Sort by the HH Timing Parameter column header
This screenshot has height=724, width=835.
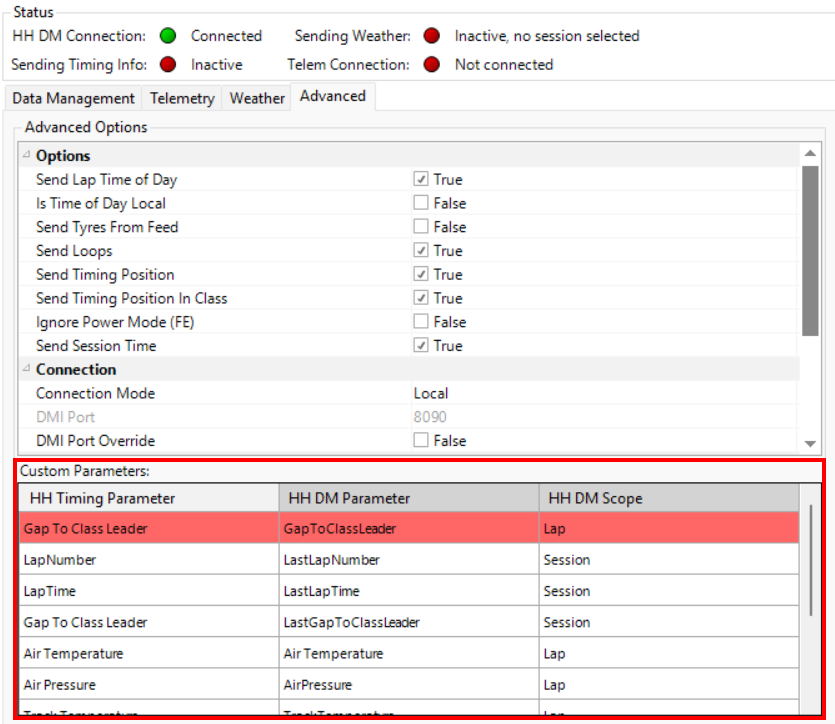148,498
